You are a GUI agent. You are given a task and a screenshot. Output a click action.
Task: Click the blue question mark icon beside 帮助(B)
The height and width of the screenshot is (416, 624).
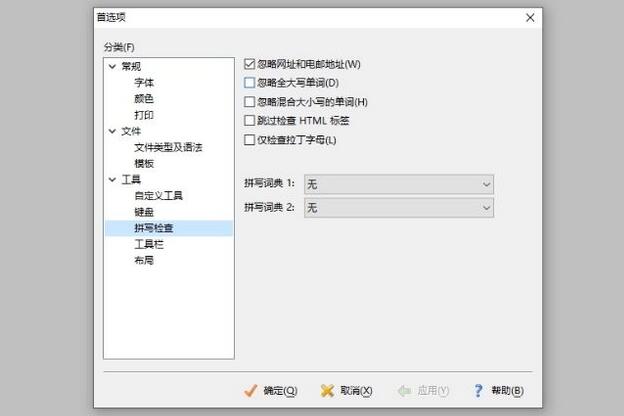[x=478, y=391]
